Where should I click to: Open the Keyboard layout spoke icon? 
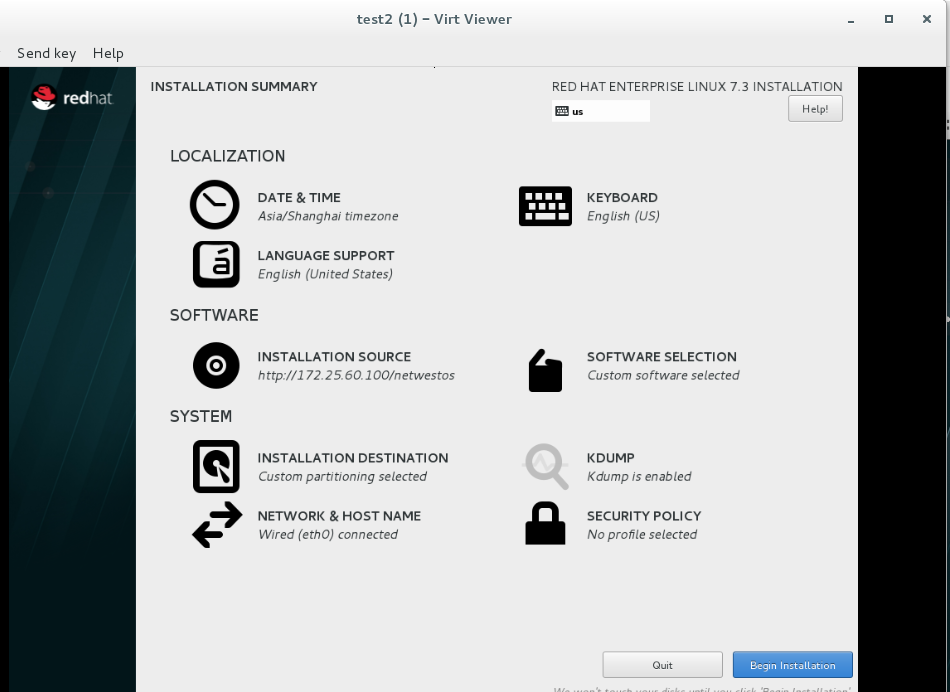pos(545,206)
